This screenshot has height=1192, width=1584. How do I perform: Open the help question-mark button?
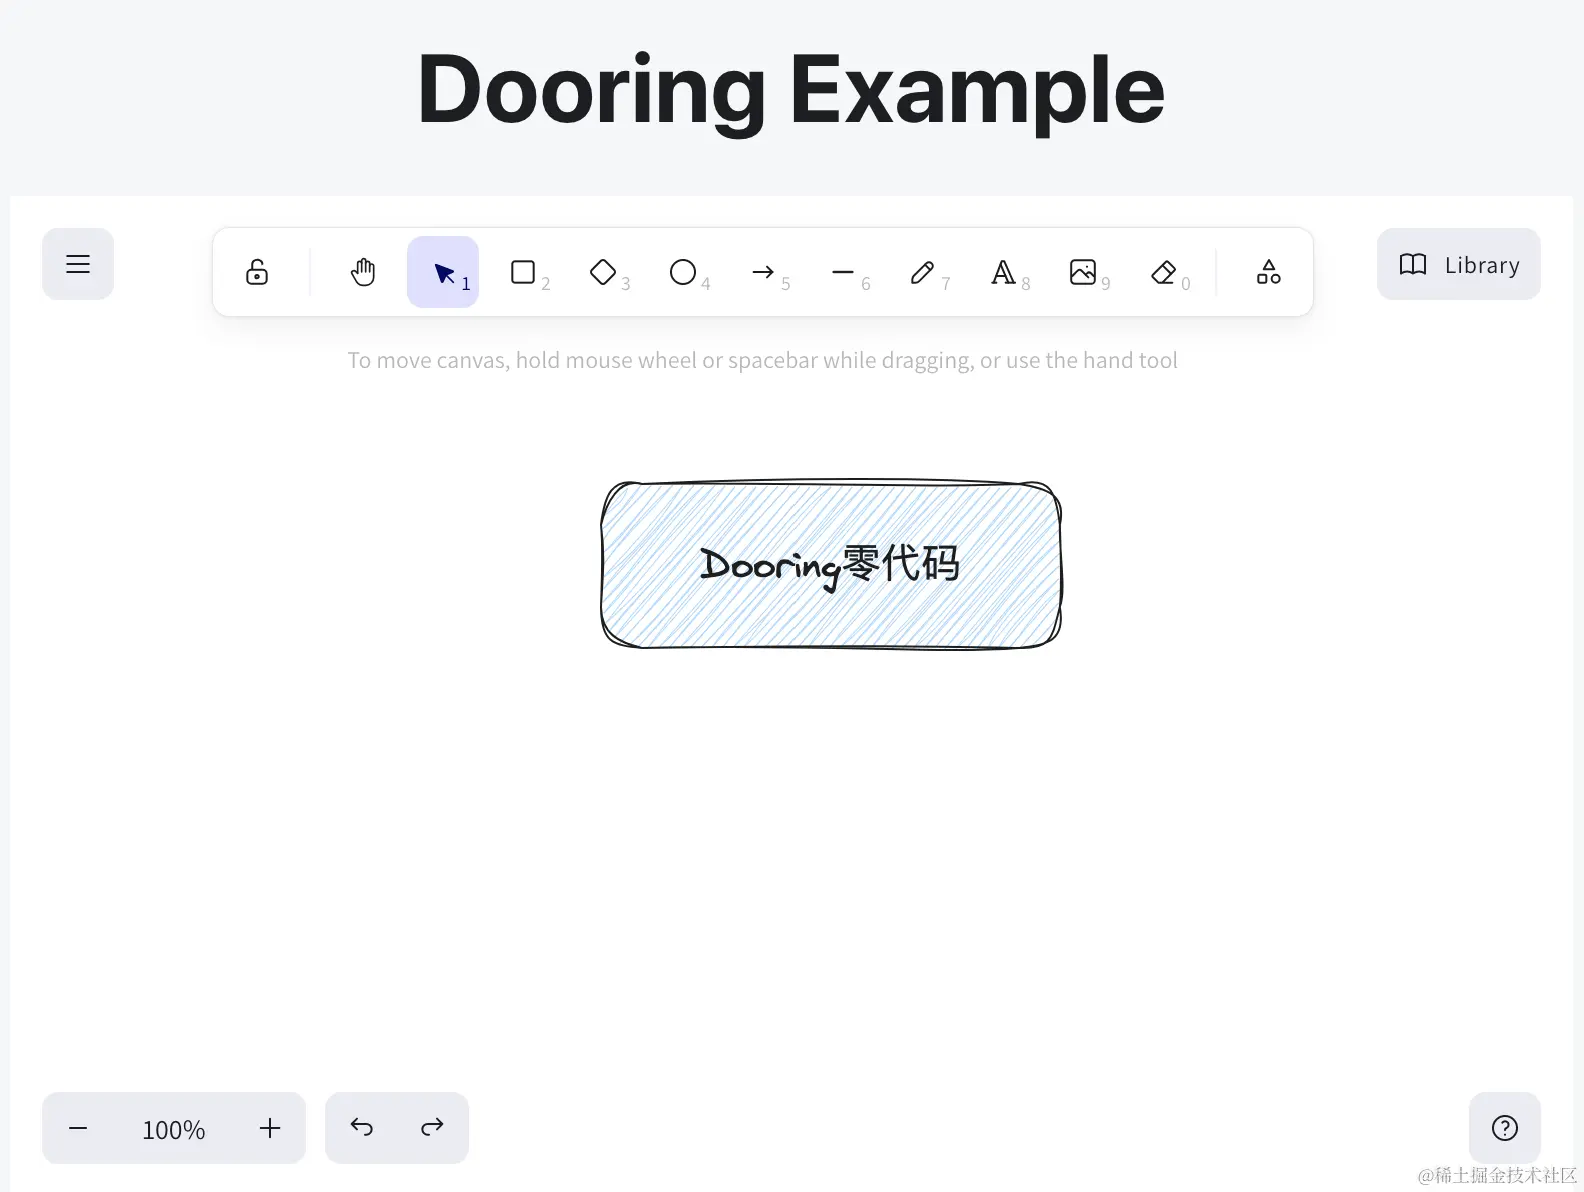point(1505,1128)
